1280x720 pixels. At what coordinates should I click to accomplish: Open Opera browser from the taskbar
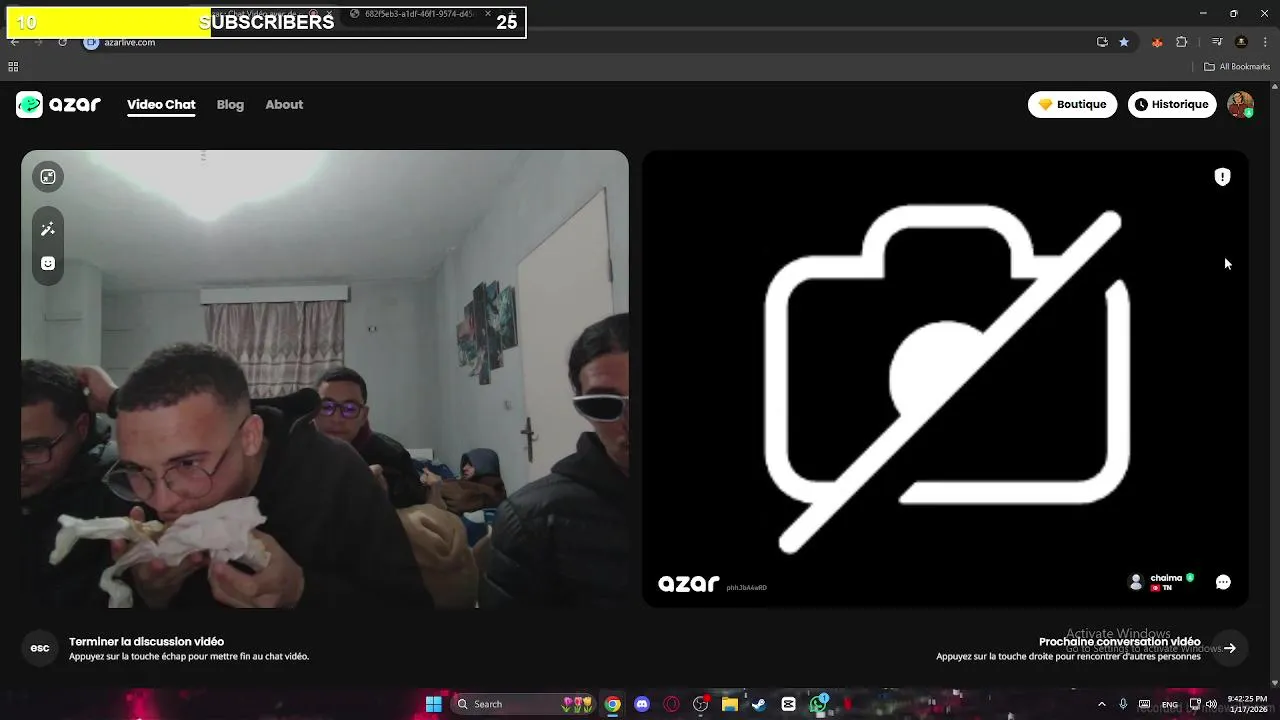click(x=671, y=704)
